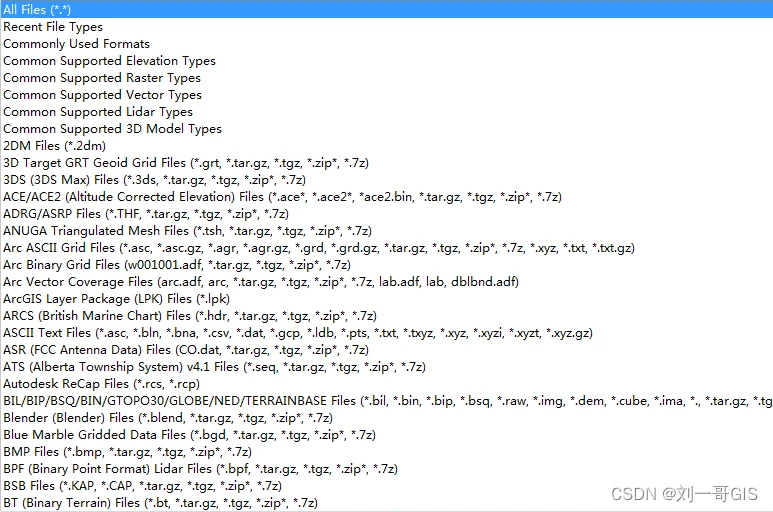This screenshot has height=512, width=773.
Task: Choose BMP Files filter
Action: click(386, 452)
